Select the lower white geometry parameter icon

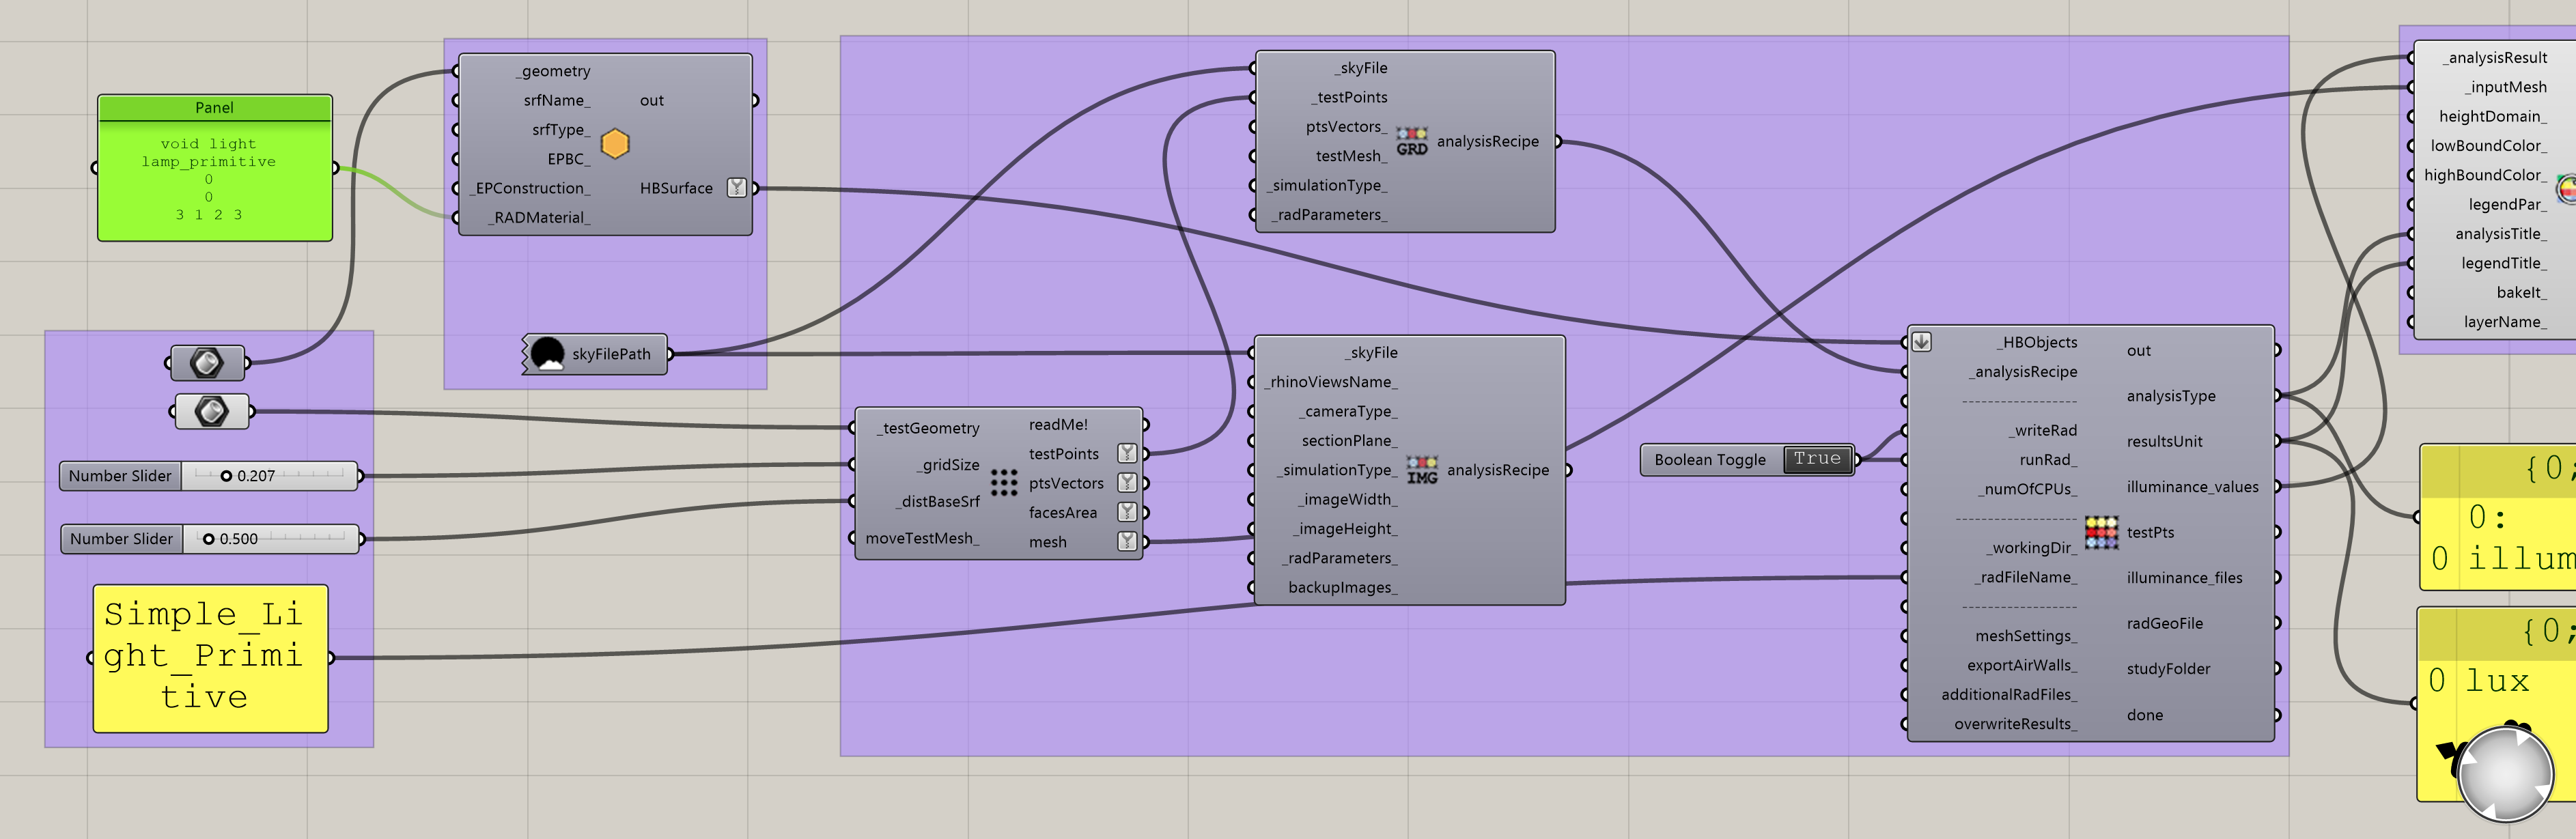click(x=211, y=411)
